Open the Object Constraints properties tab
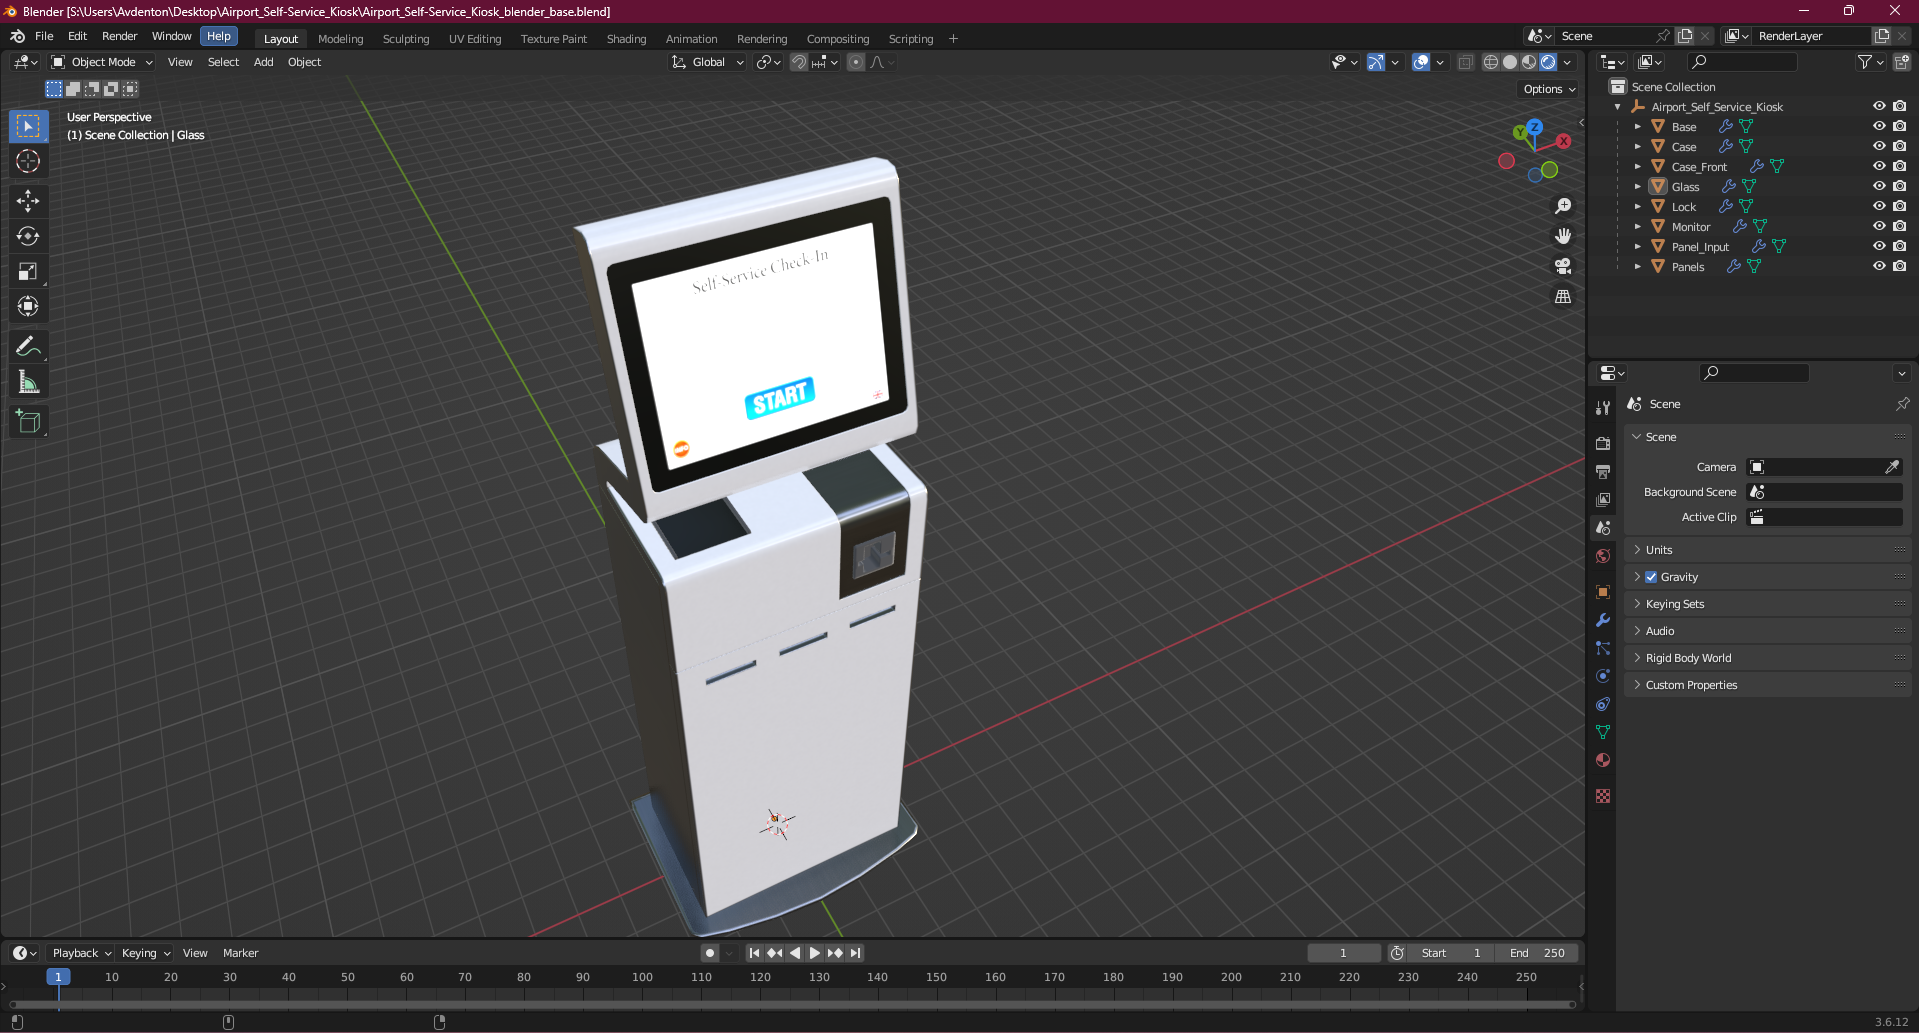Viewport: 1919px width, 1033px height. coord(1603,704)
